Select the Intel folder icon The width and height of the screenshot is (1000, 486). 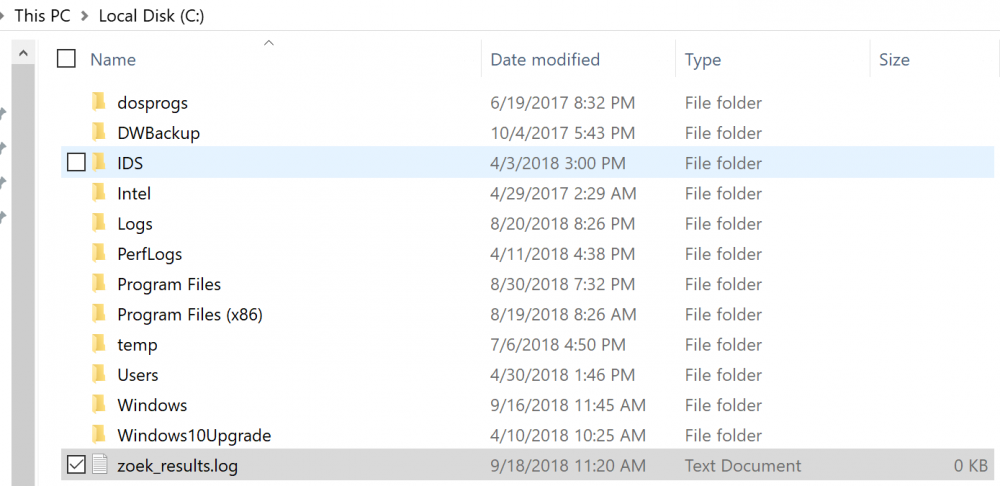pyautogui.click(x=98, y=193)
